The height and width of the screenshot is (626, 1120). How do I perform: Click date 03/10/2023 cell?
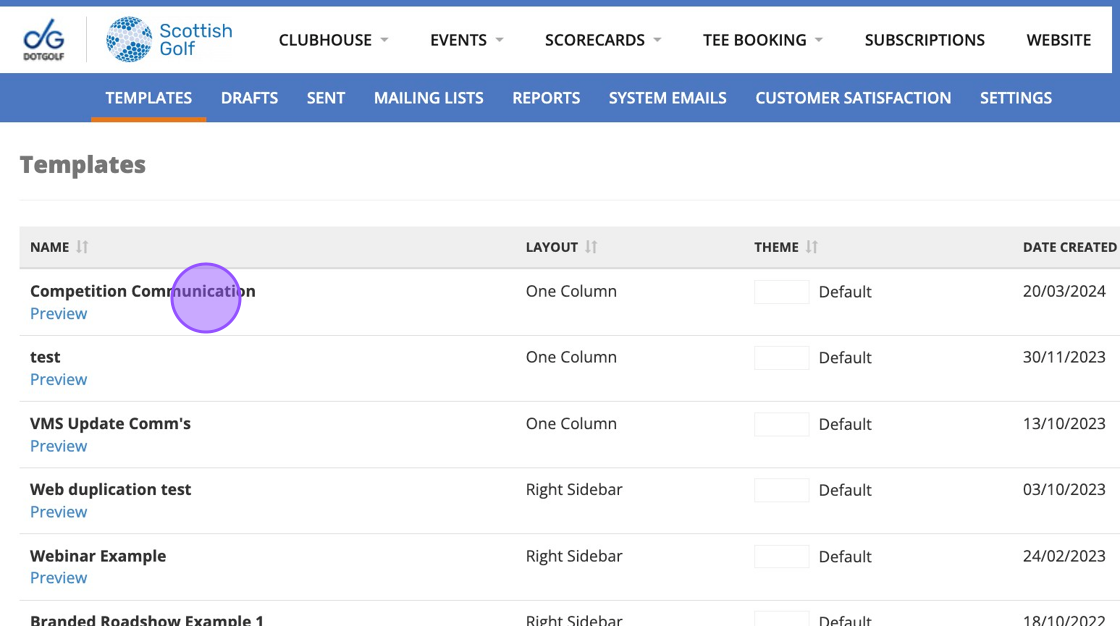click(x=1064, y=490)
